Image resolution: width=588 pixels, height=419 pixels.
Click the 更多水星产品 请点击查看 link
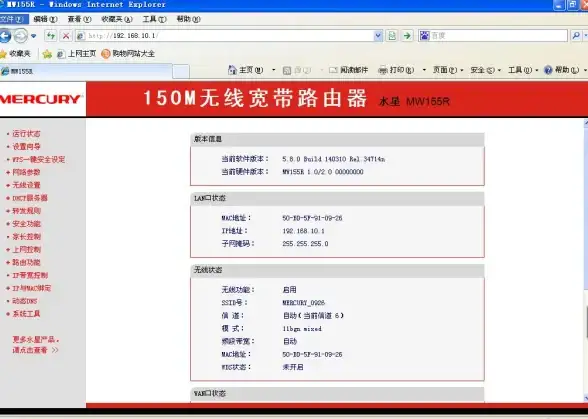coord(36,345)
